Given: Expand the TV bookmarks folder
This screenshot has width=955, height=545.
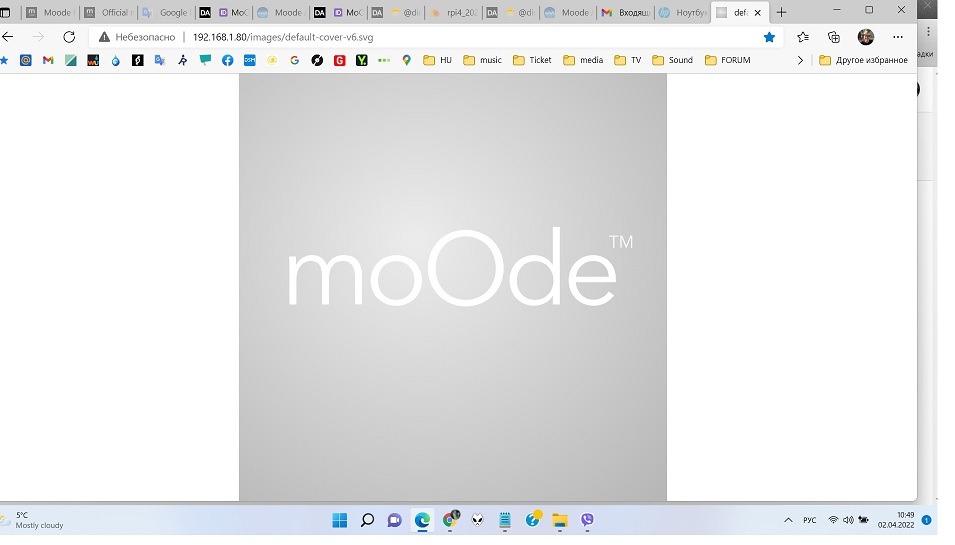Looking at the screenshot, I should point(627,60).
